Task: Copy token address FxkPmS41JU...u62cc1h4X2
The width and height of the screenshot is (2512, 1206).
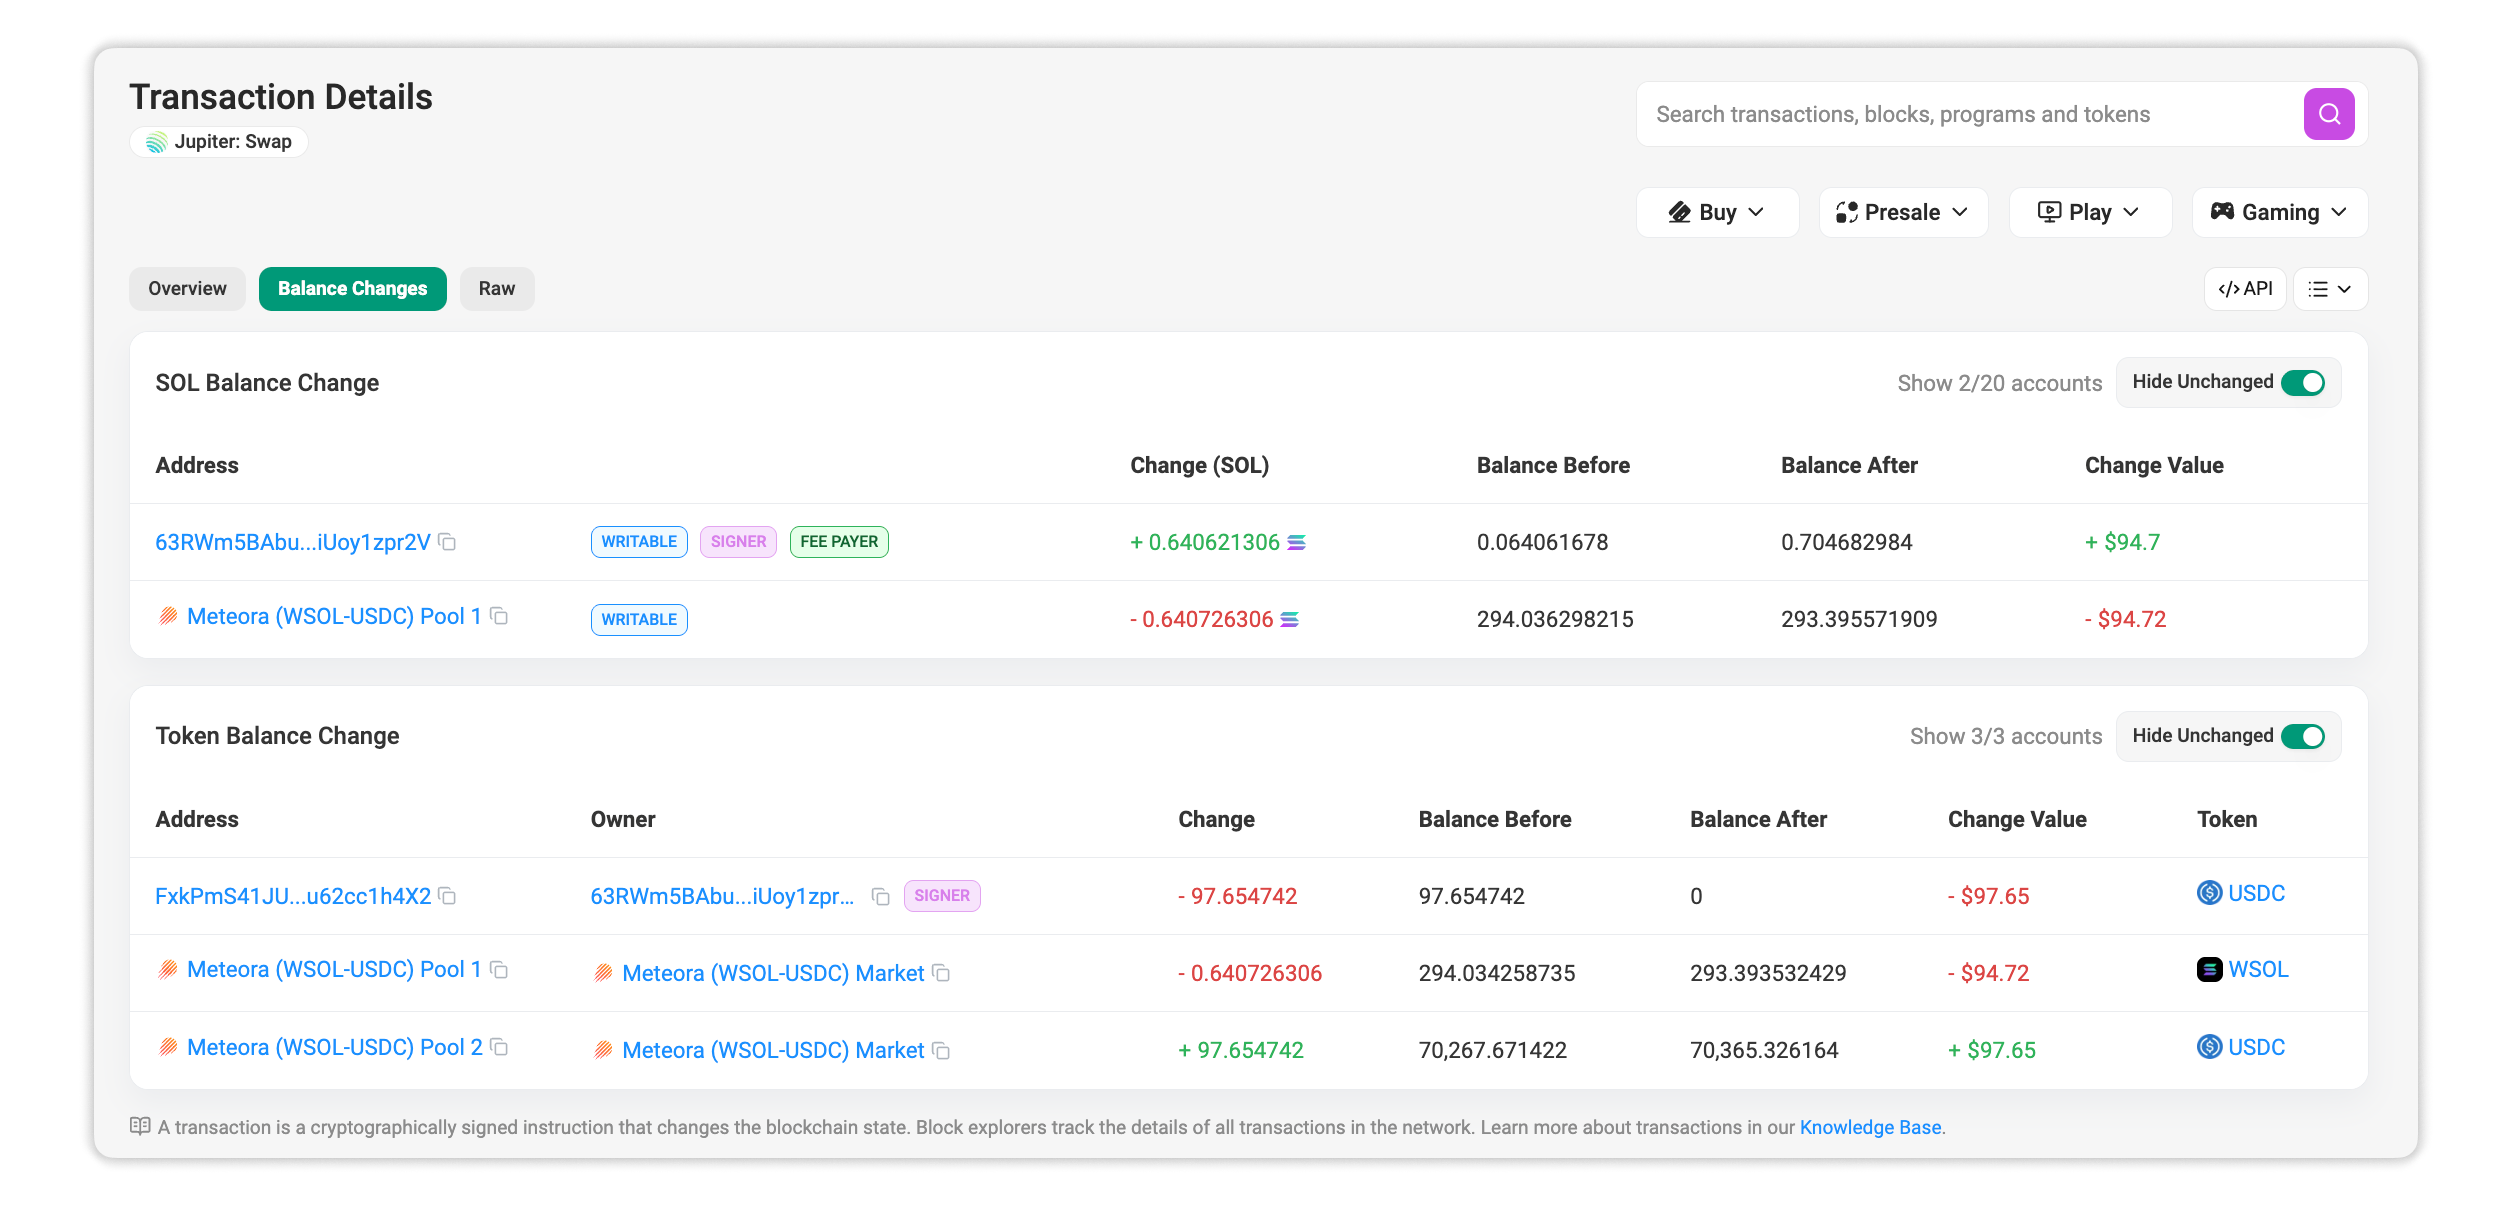Action: coord(448,896)
